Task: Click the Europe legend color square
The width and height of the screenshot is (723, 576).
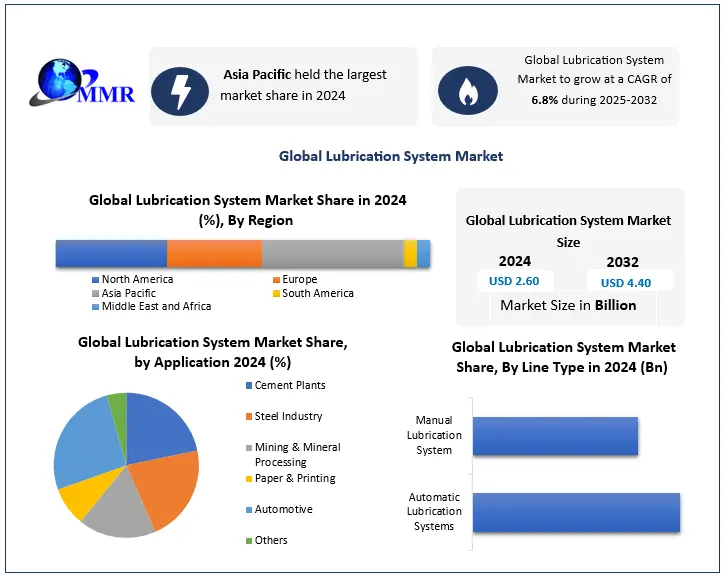Action: click(275, 280)
